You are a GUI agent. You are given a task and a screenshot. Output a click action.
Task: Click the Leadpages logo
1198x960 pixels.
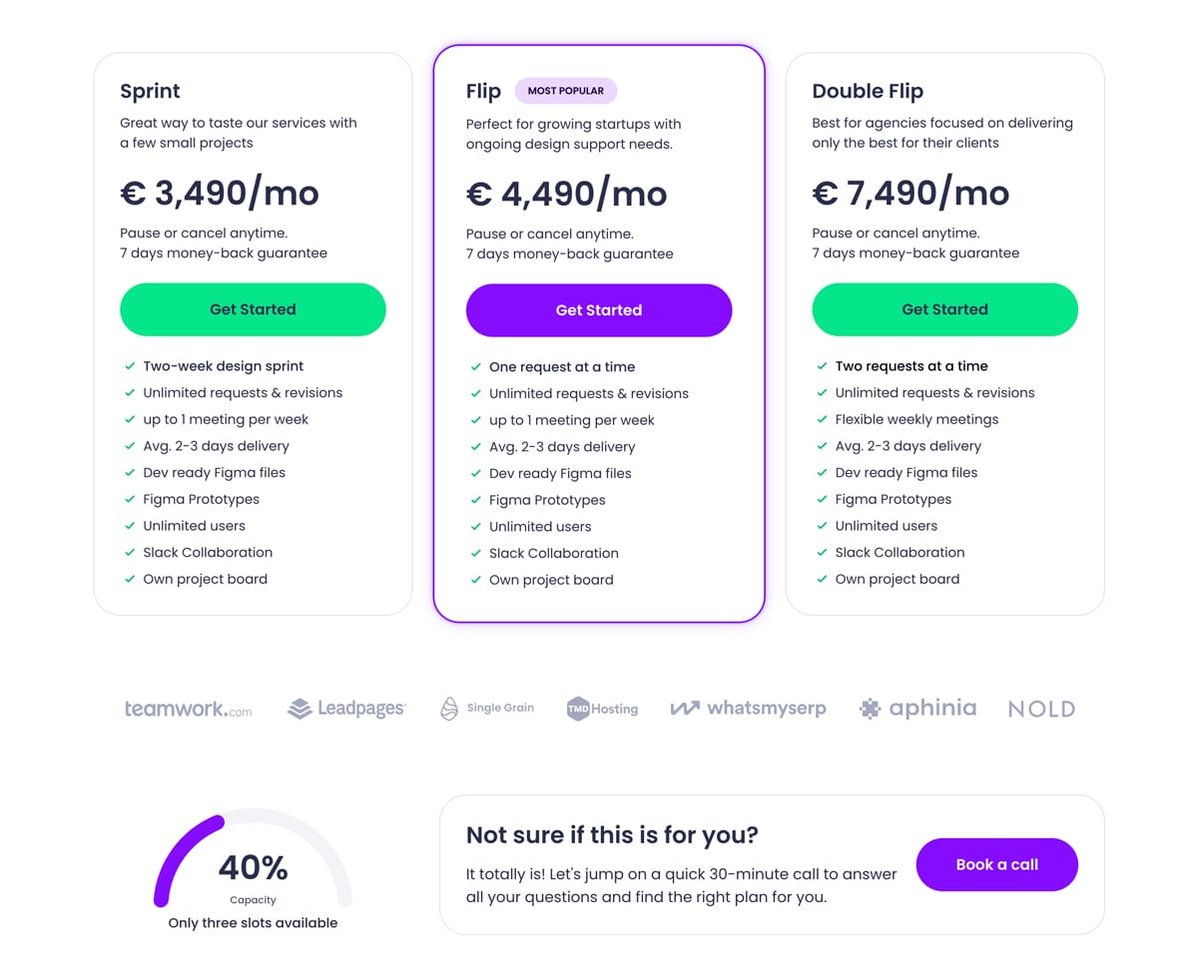coord(346,707)
